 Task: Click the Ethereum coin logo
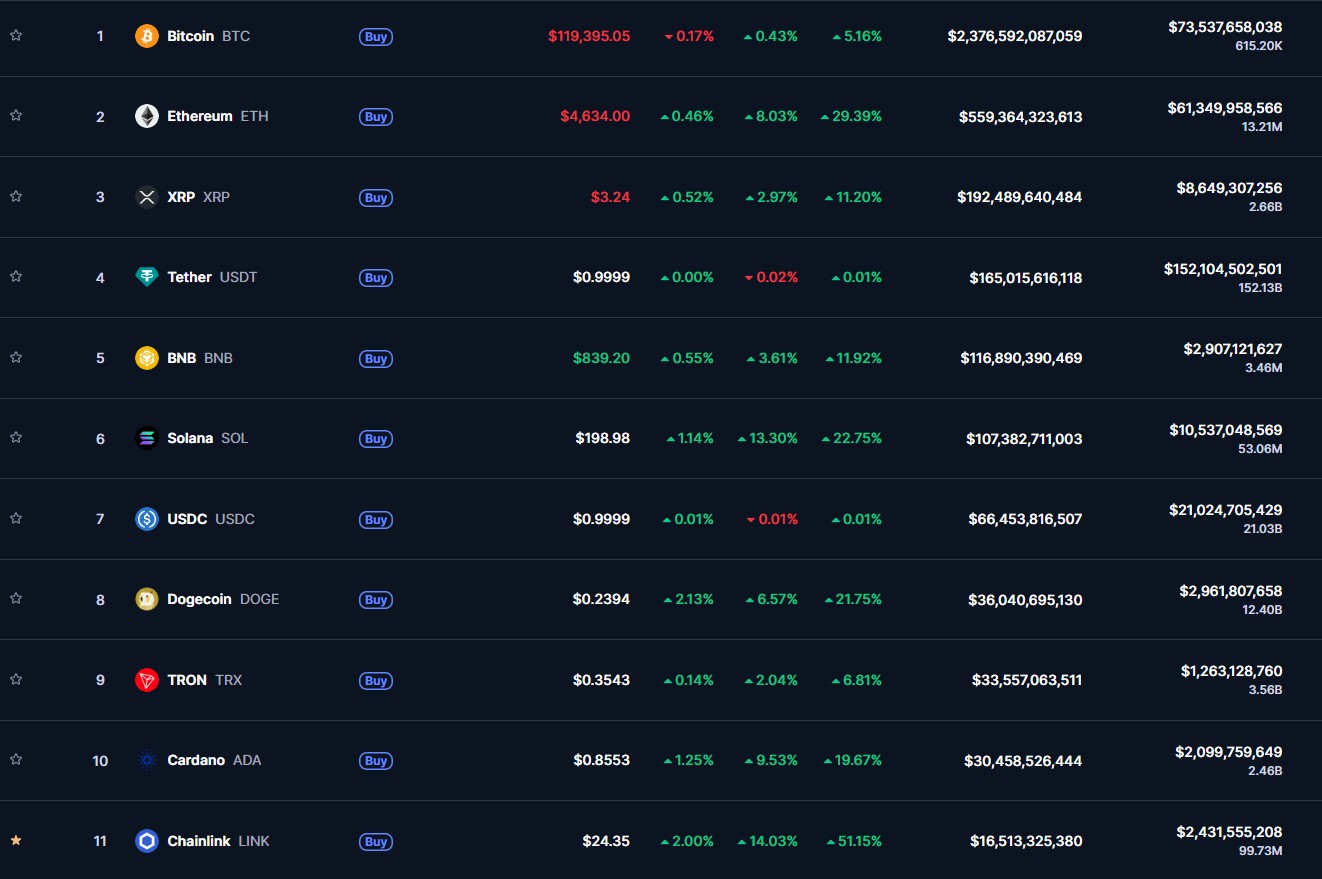coord(147,116)
